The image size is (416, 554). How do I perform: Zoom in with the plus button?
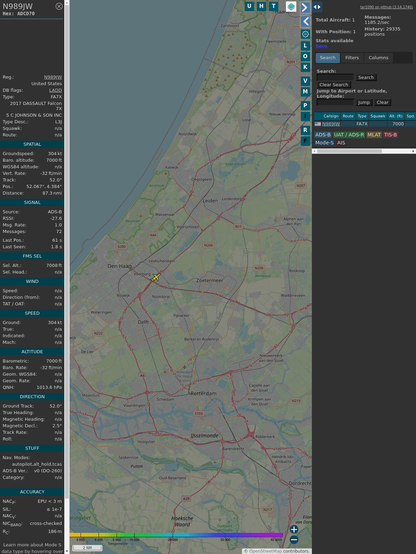pyautogui.click(x=294, y=529)
